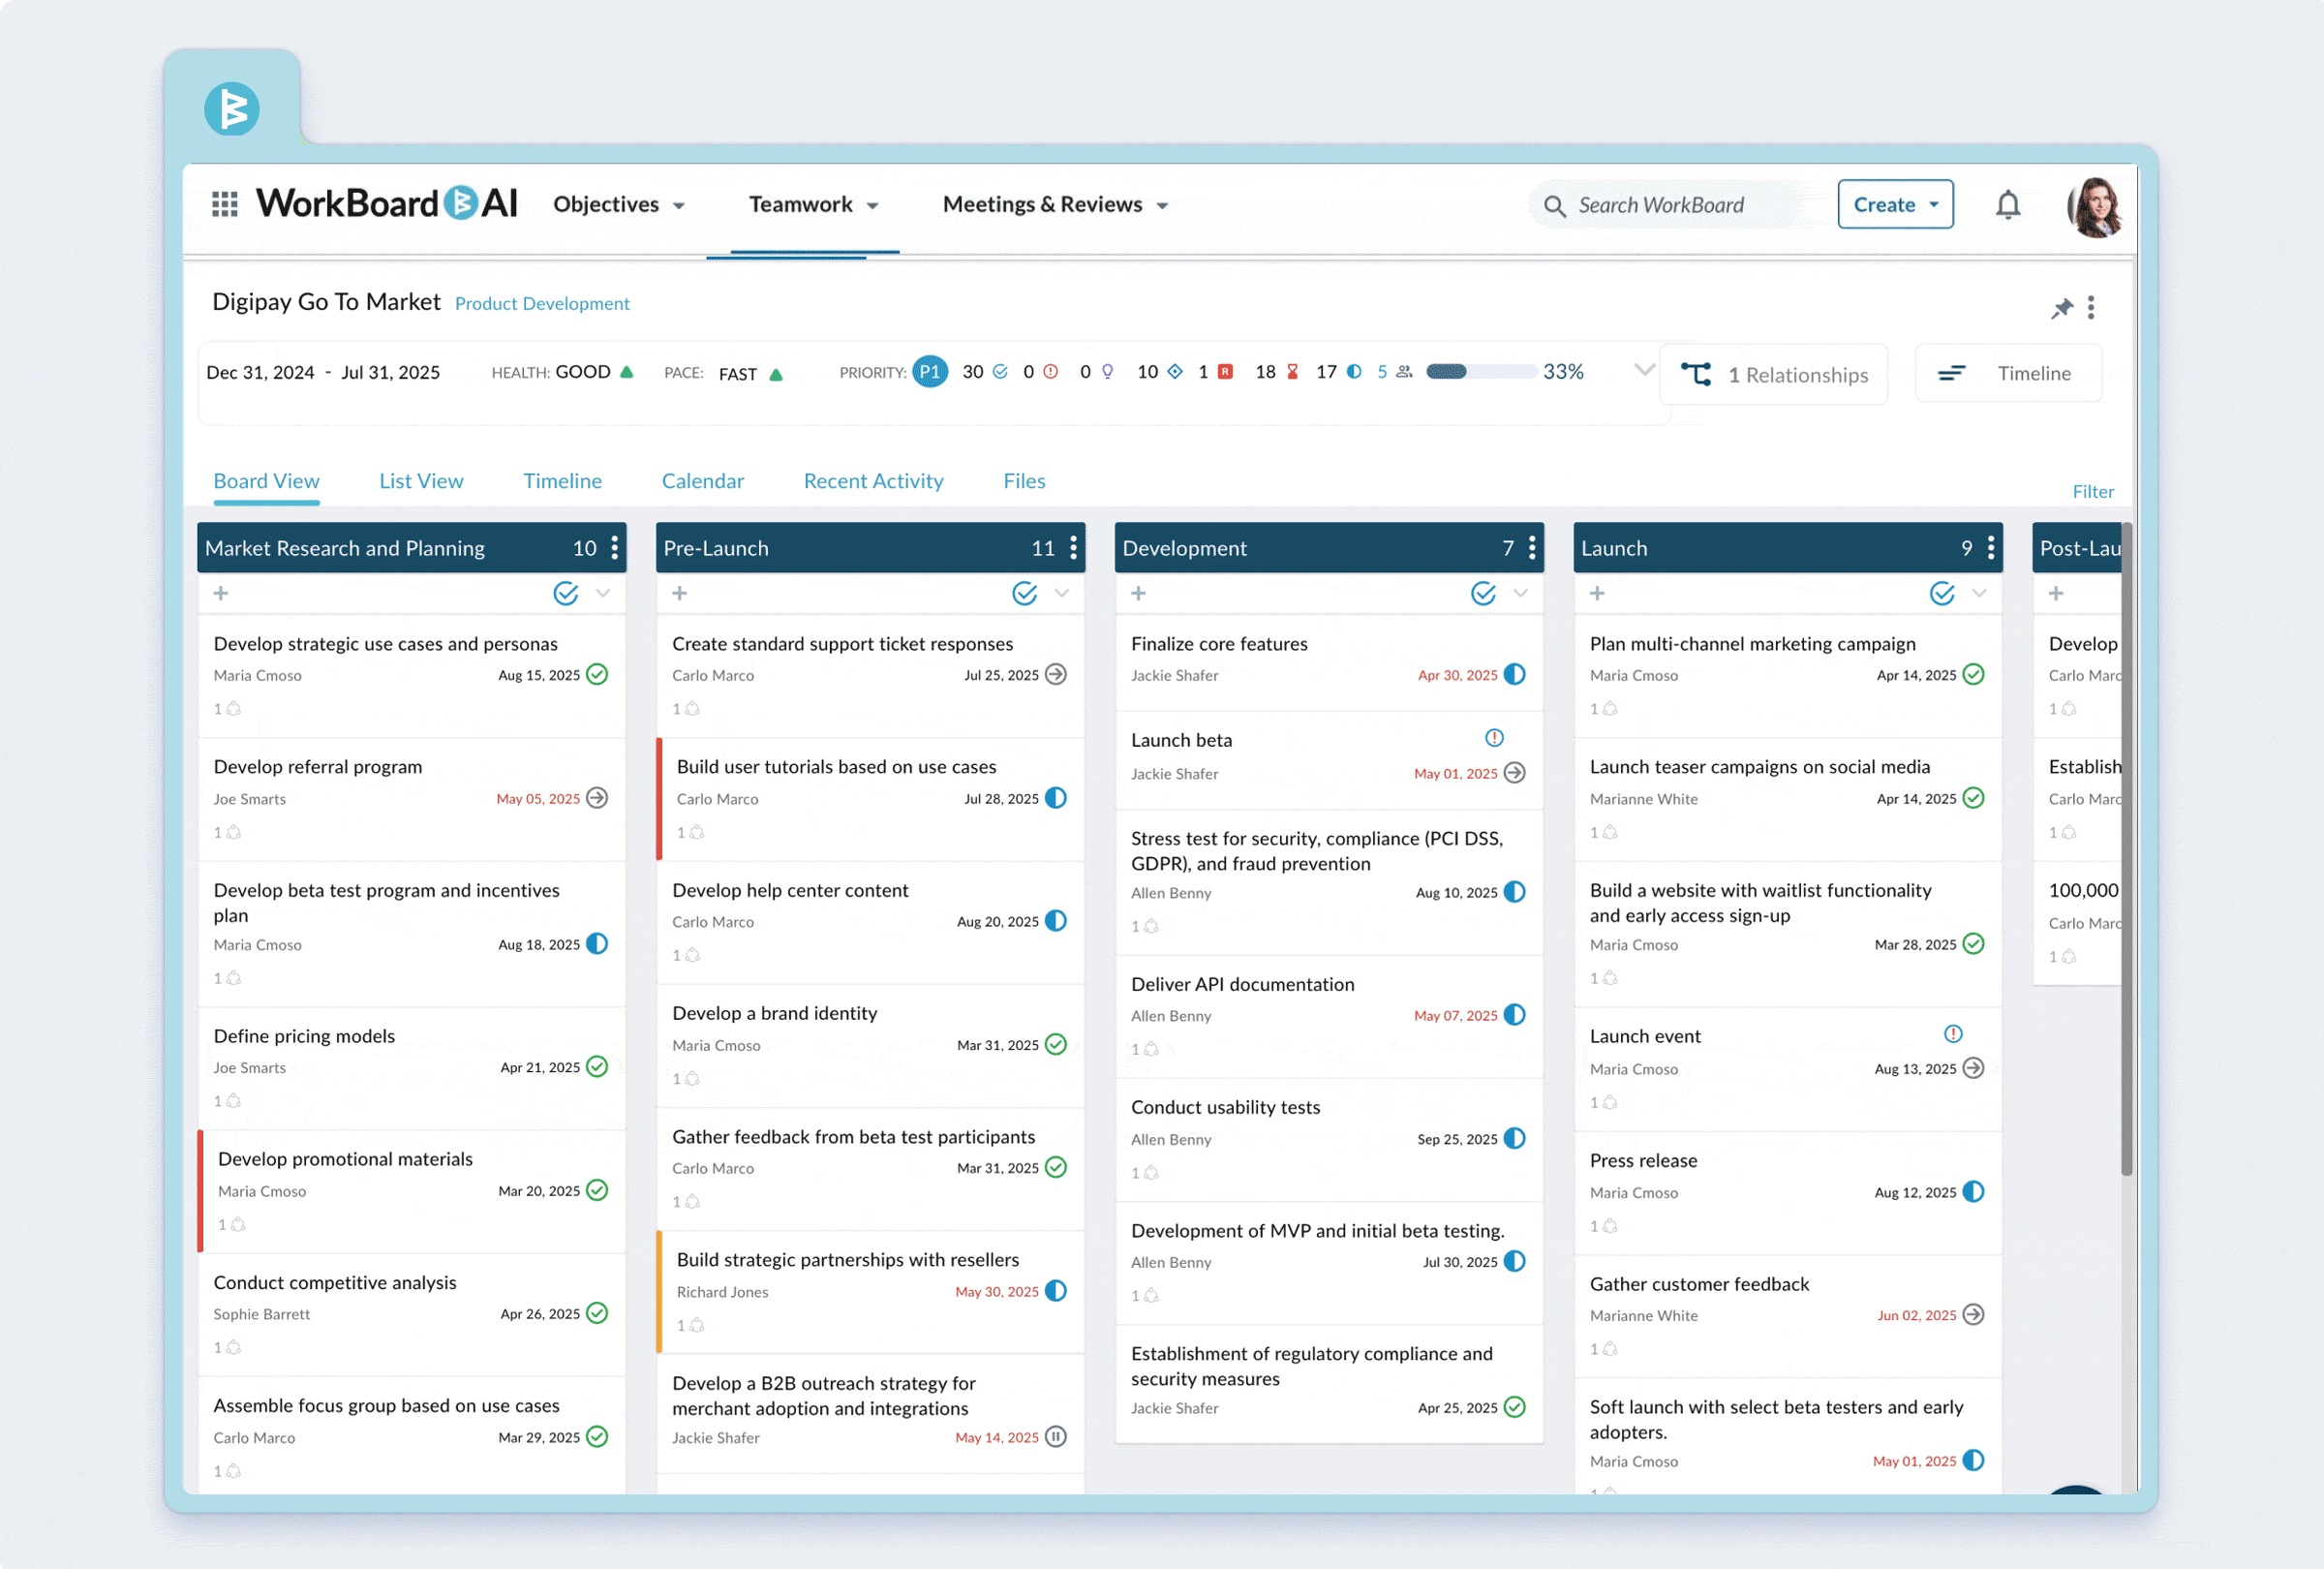
Task: Open the Create dropdown button
Action: [x=1895, y=205]
